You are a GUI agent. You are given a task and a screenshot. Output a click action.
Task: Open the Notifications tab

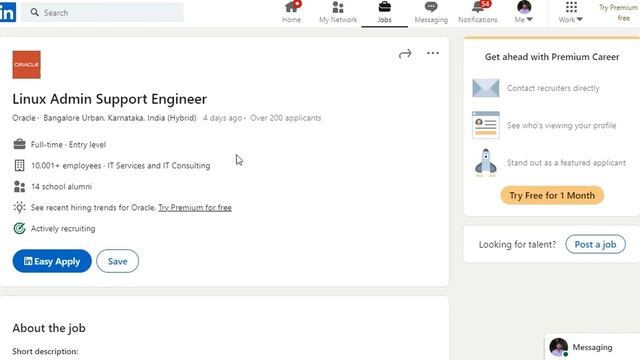(x=478, y=12)
